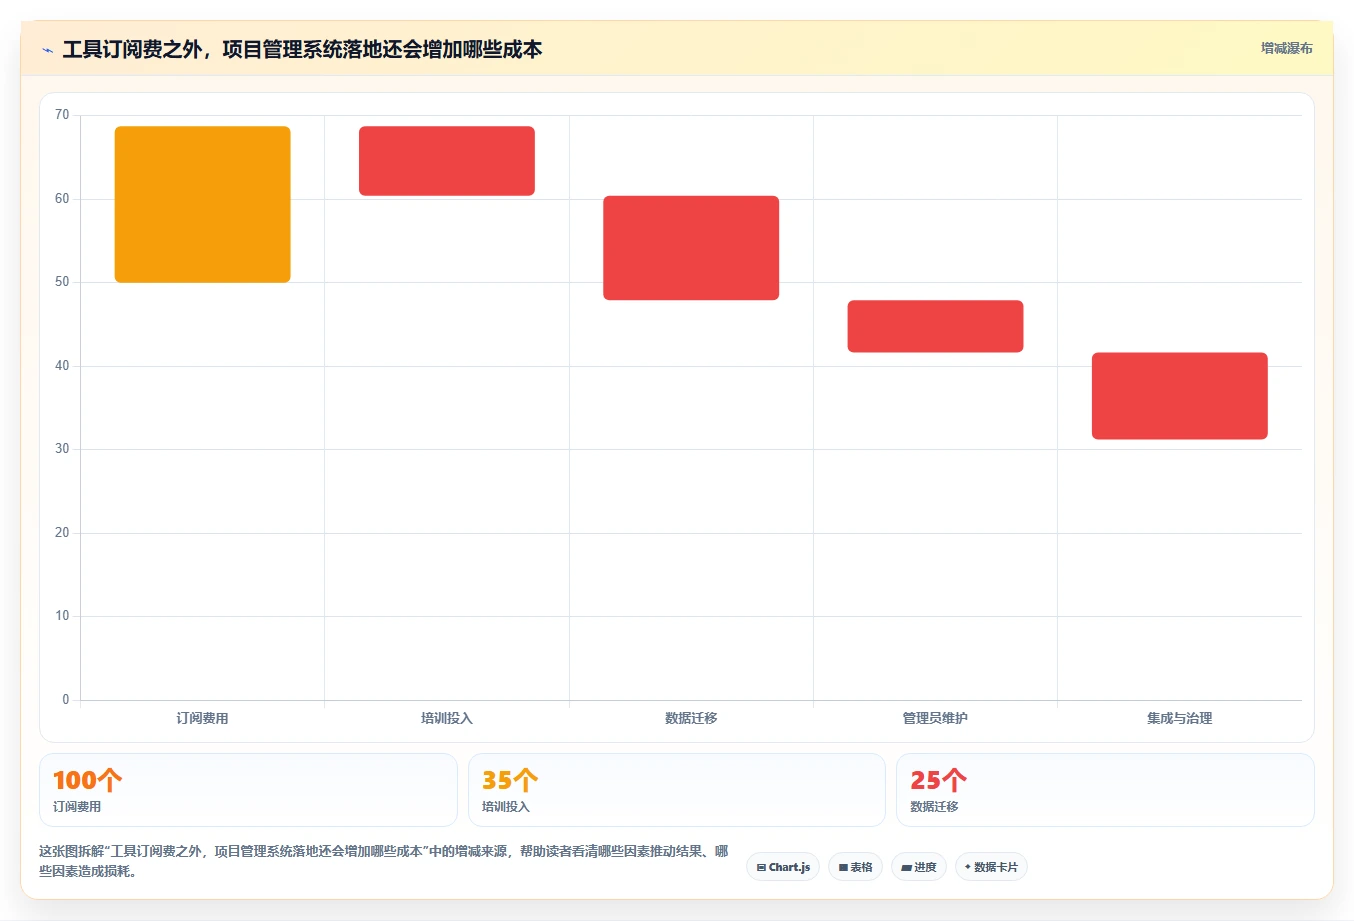Select the red 数据迁移 bar
Image resolution: width=1354 pixels, height=921 pixels.
[691, 248]
